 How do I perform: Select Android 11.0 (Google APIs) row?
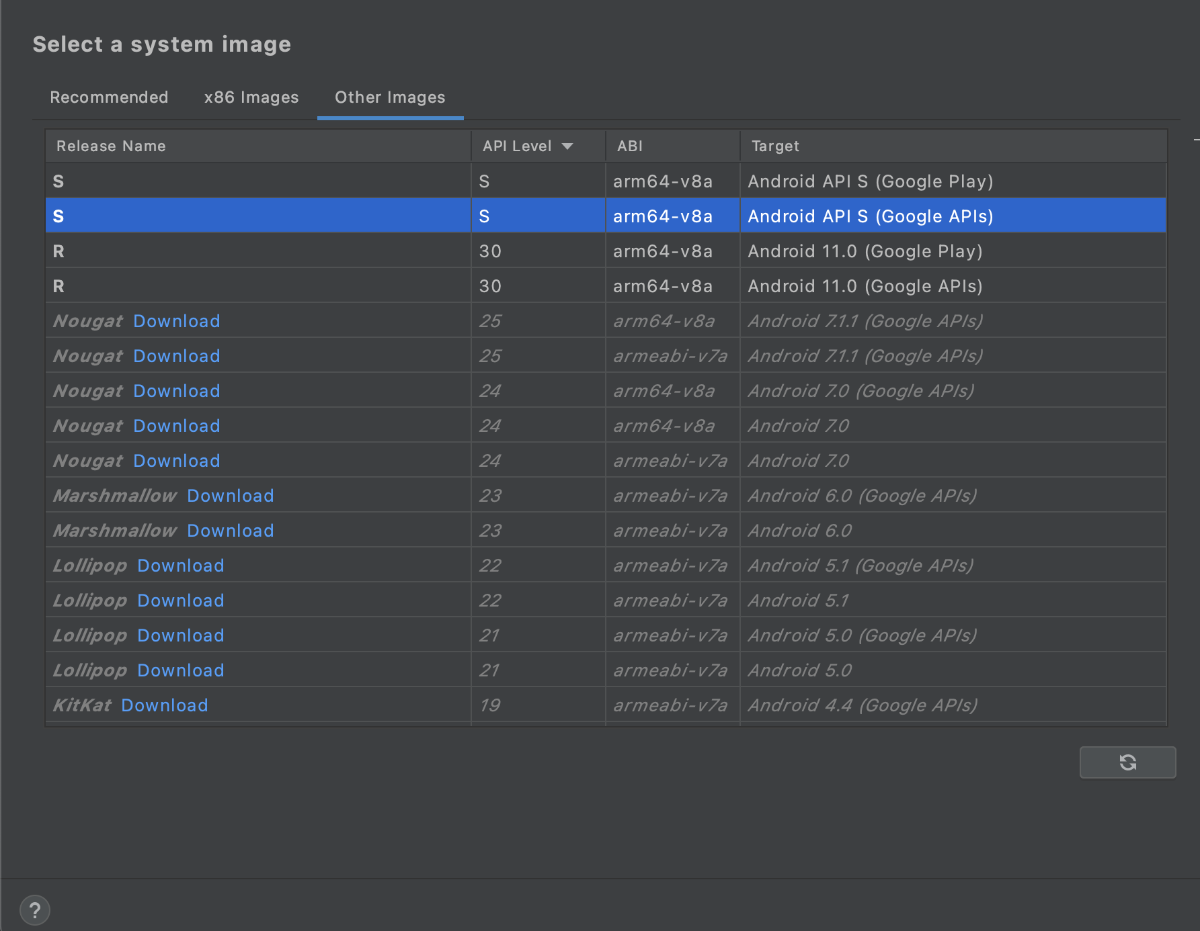[606, 286]
